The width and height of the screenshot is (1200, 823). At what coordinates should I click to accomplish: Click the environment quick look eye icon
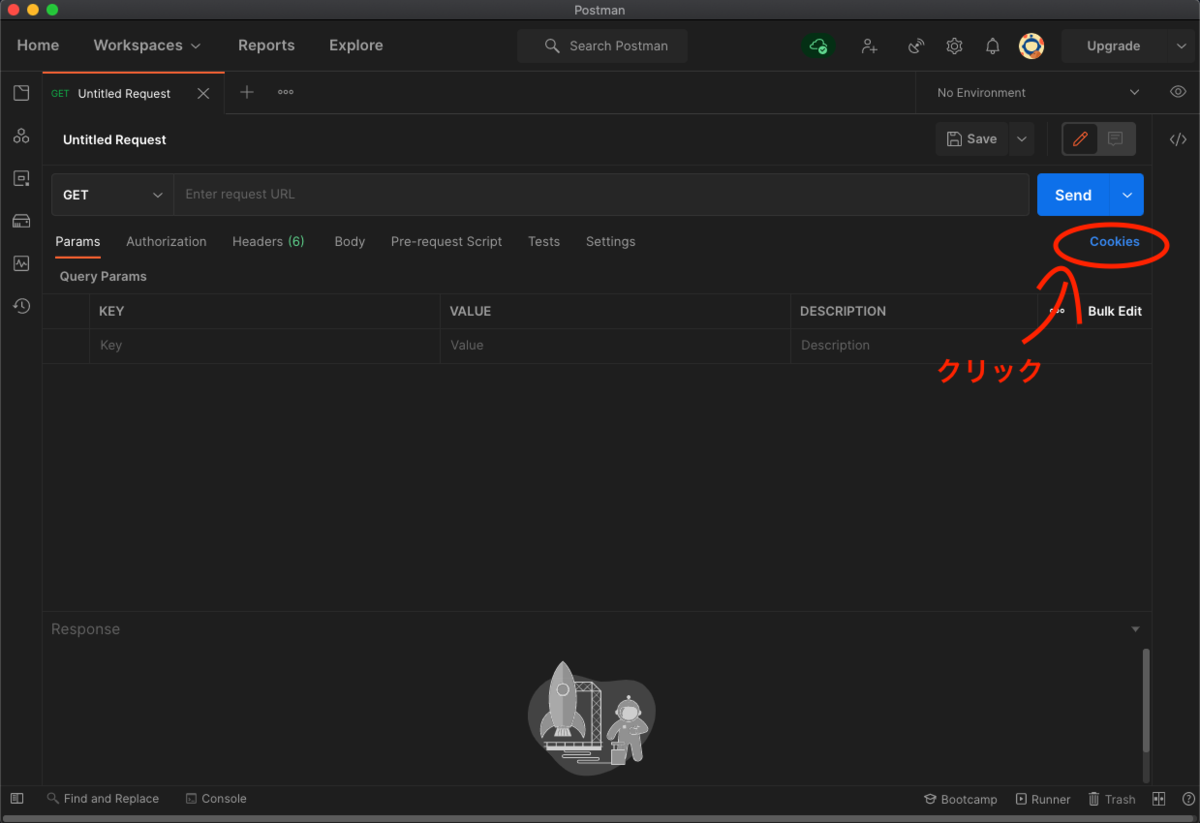tap(1178, 92)
